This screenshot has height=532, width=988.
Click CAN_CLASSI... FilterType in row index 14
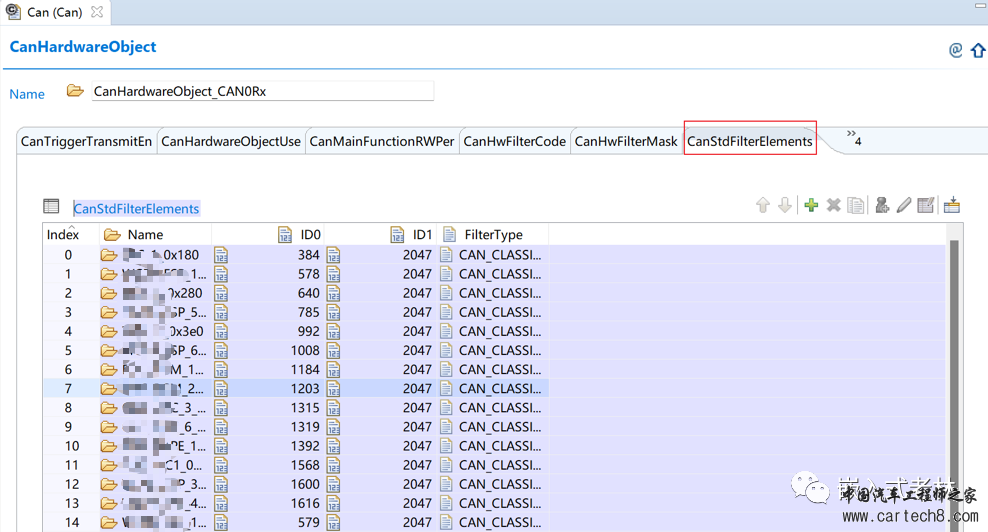(x=500, y=523)
